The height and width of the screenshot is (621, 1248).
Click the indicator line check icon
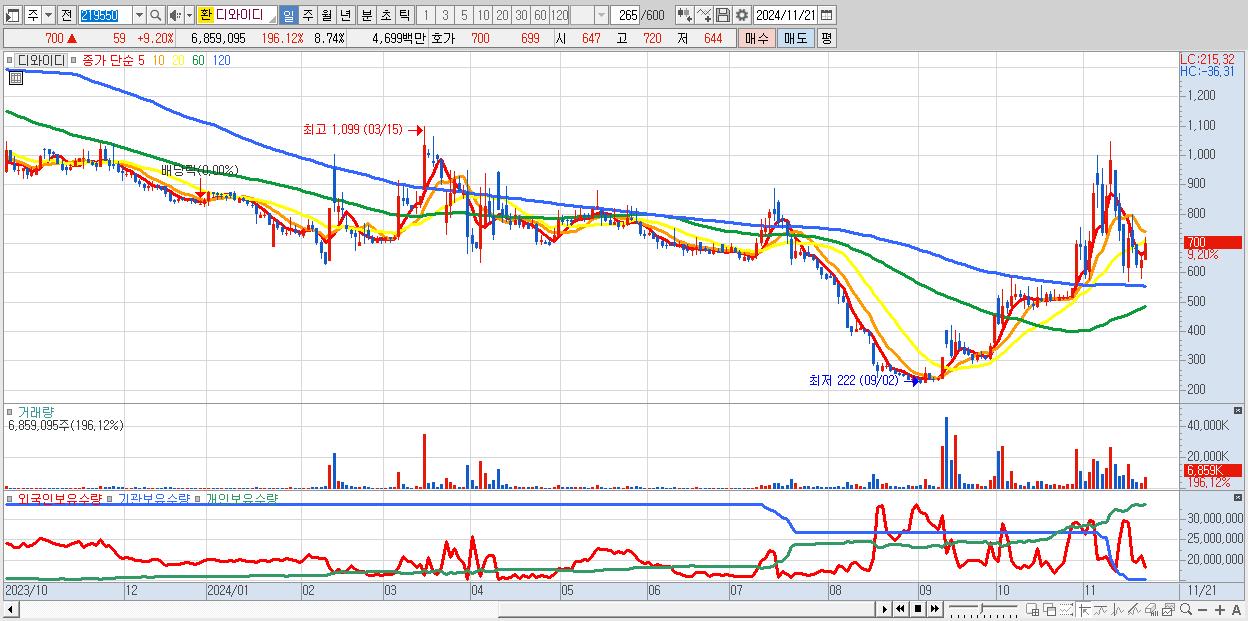[x=703, y=15]
